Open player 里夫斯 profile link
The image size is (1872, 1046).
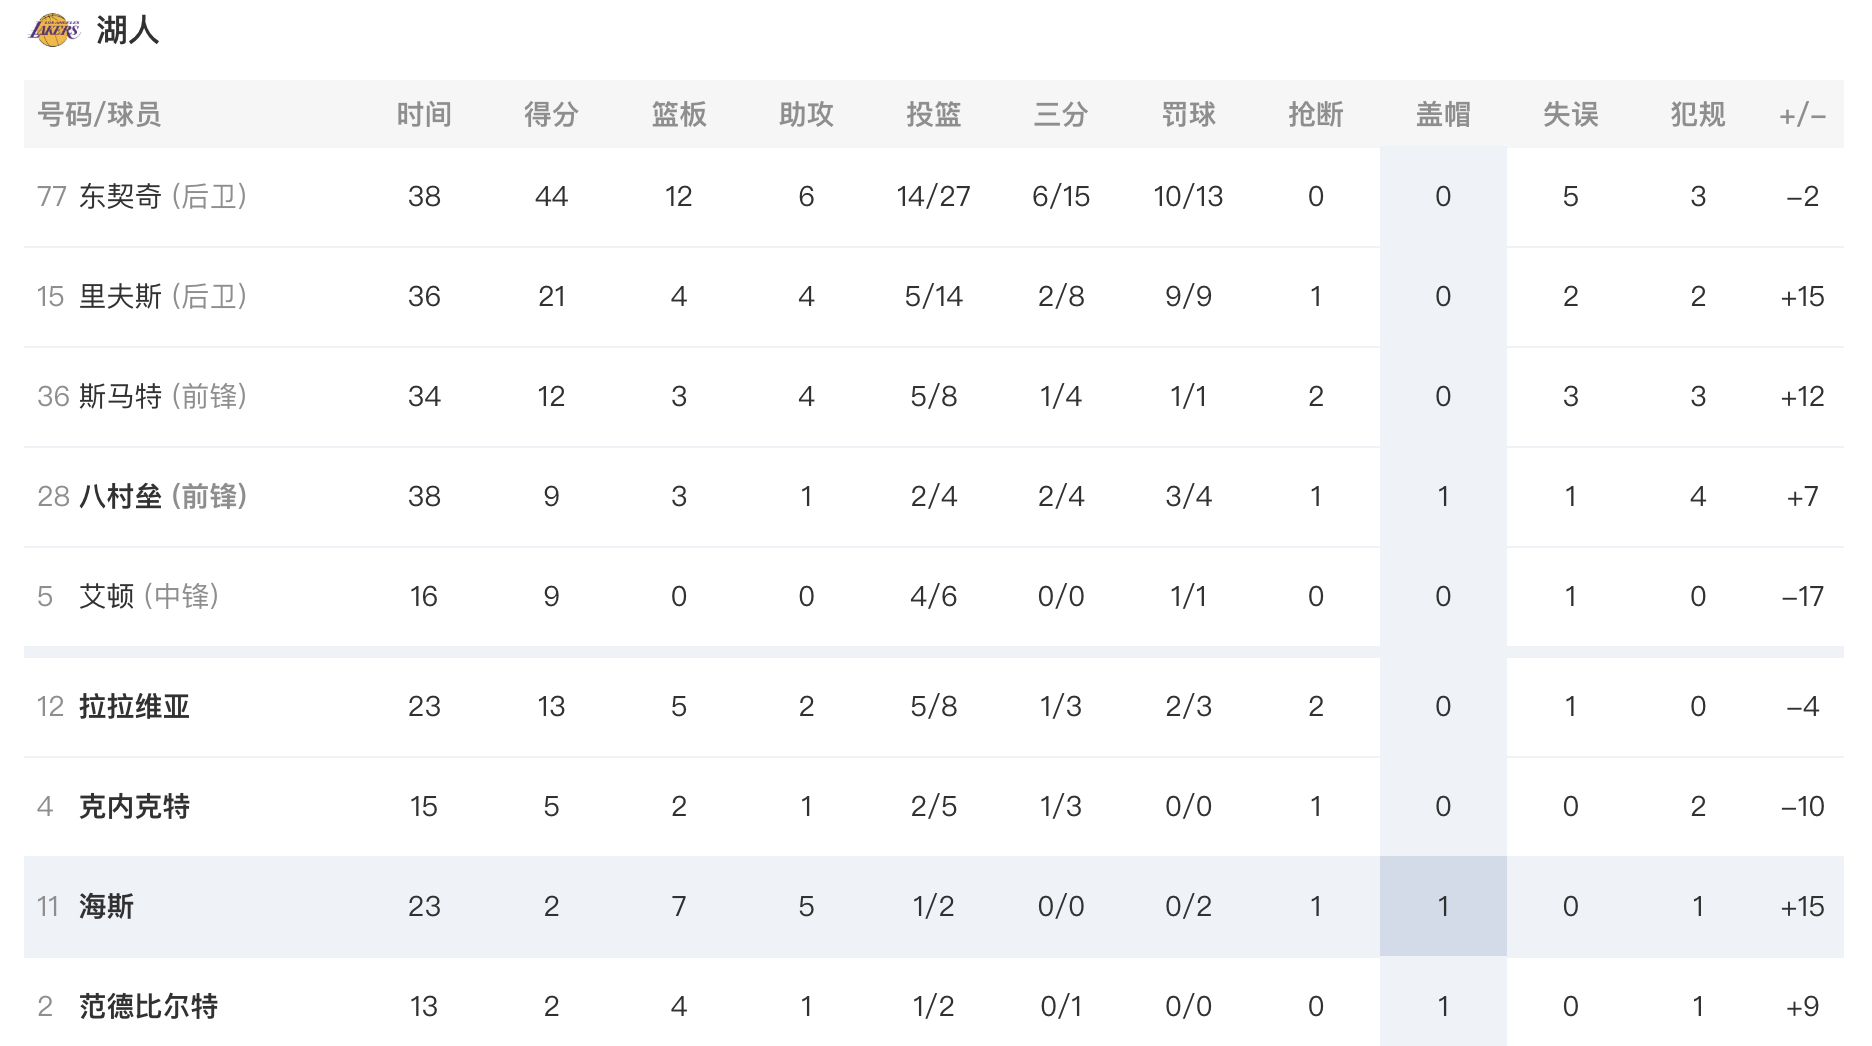point(120,297)
